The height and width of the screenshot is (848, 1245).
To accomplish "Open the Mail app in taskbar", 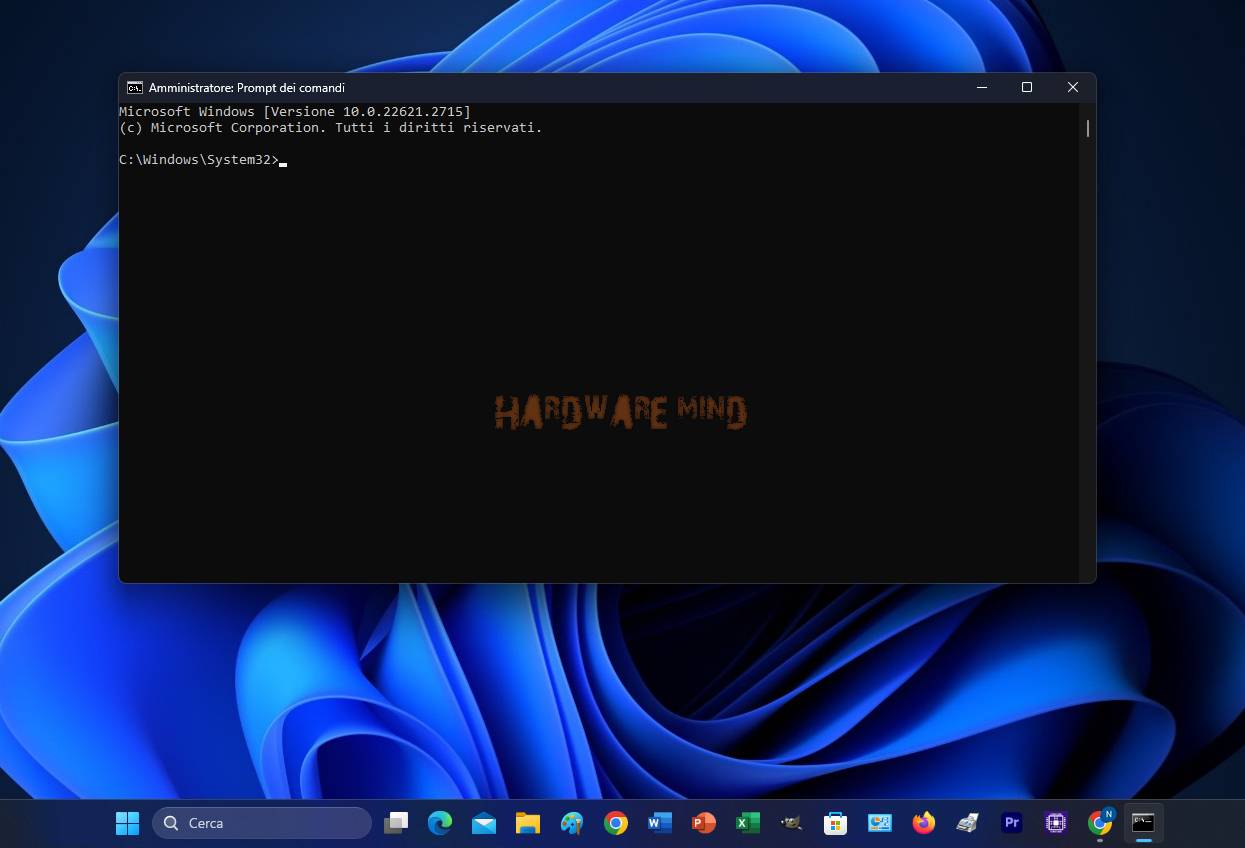I will click(x=484, y=823).
